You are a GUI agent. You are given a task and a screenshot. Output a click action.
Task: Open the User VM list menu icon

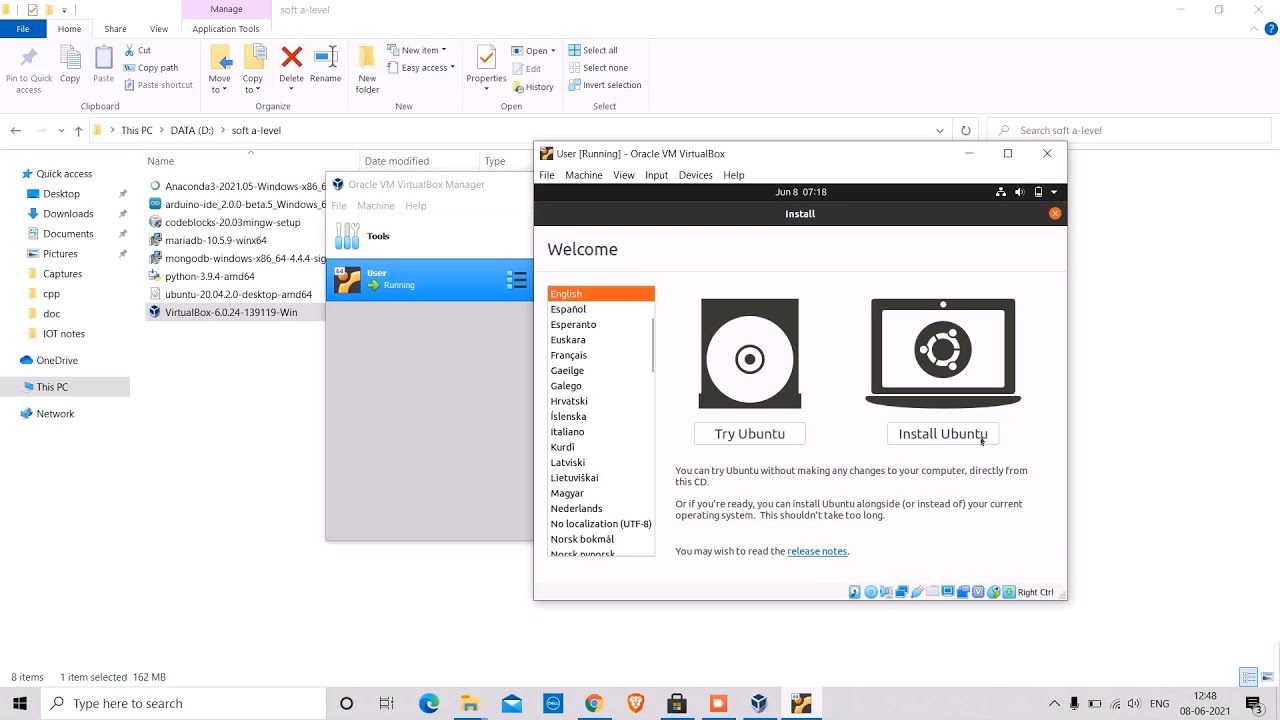(517, 280)
